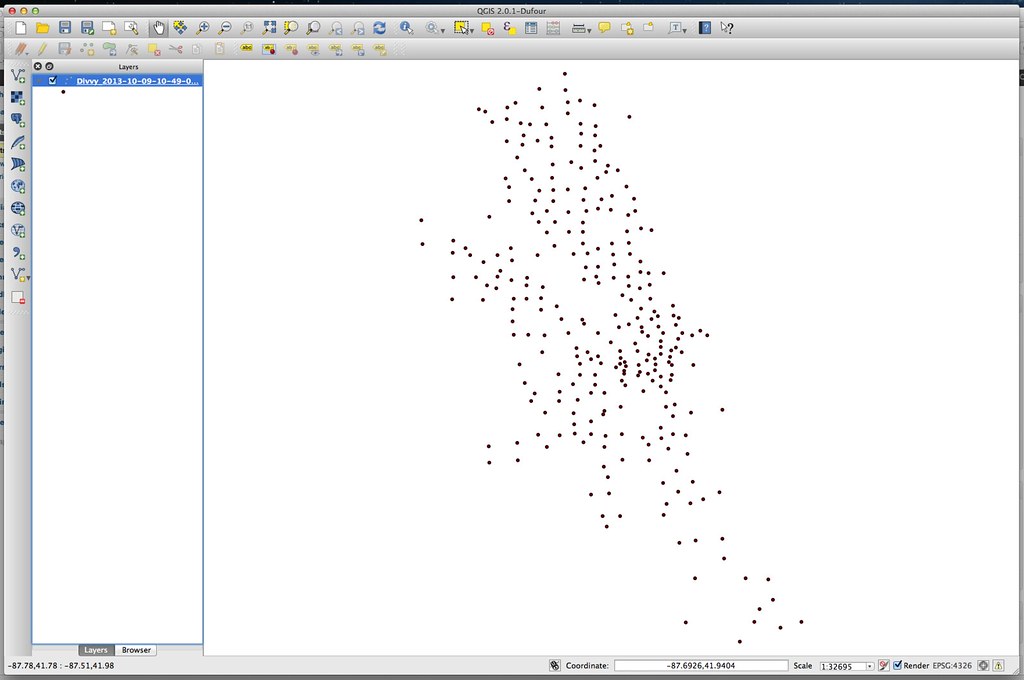Image resolution: width=1024 pixels, height=680 pixels.
Task: Zoom to layer extent
Action: click(x=313, y=27)
